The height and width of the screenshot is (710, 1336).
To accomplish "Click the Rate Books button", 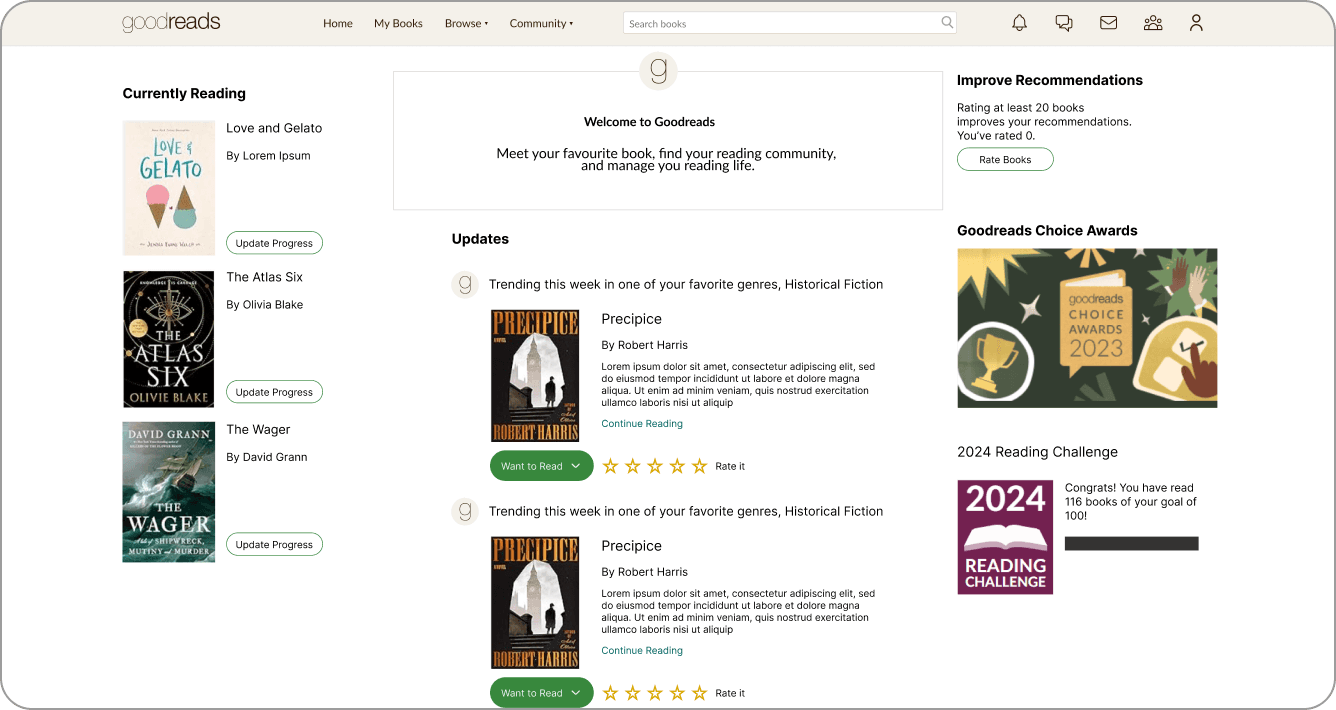I will tap(1005, 159).
